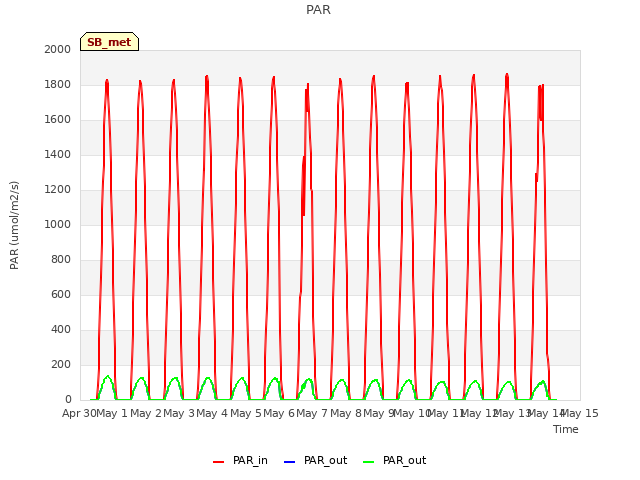Click the 'May 4' x-axis date label

point(212,413)
